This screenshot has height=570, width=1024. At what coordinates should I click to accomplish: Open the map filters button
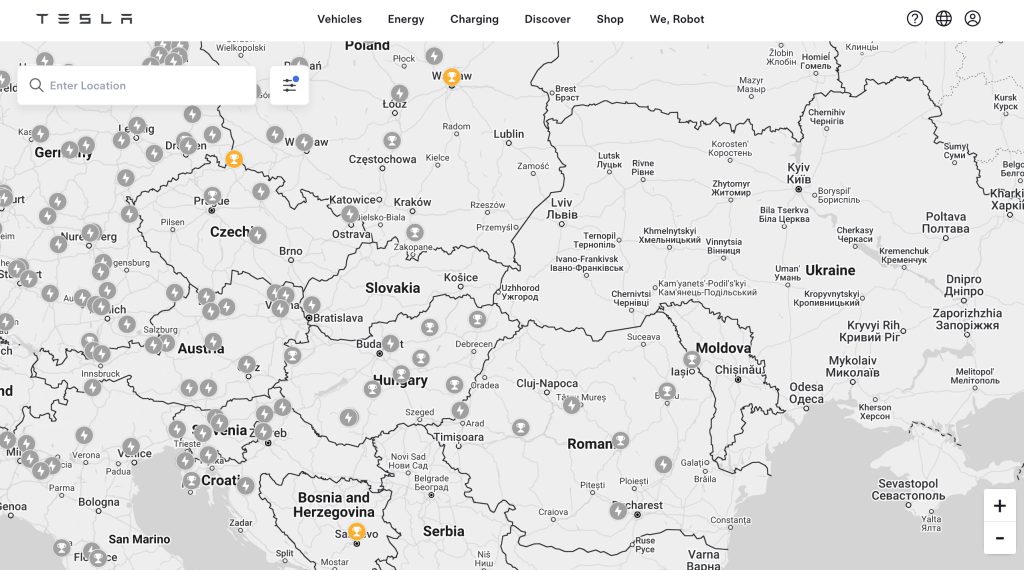coord(289,86)
